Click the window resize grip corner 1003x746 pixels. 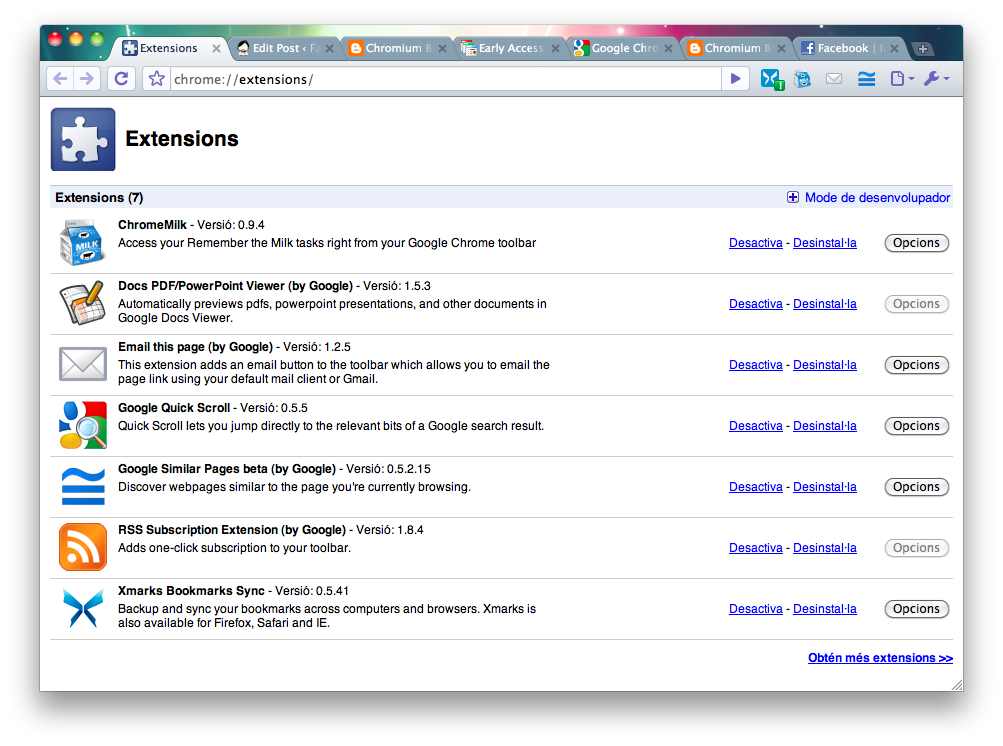tap(957, 685)
